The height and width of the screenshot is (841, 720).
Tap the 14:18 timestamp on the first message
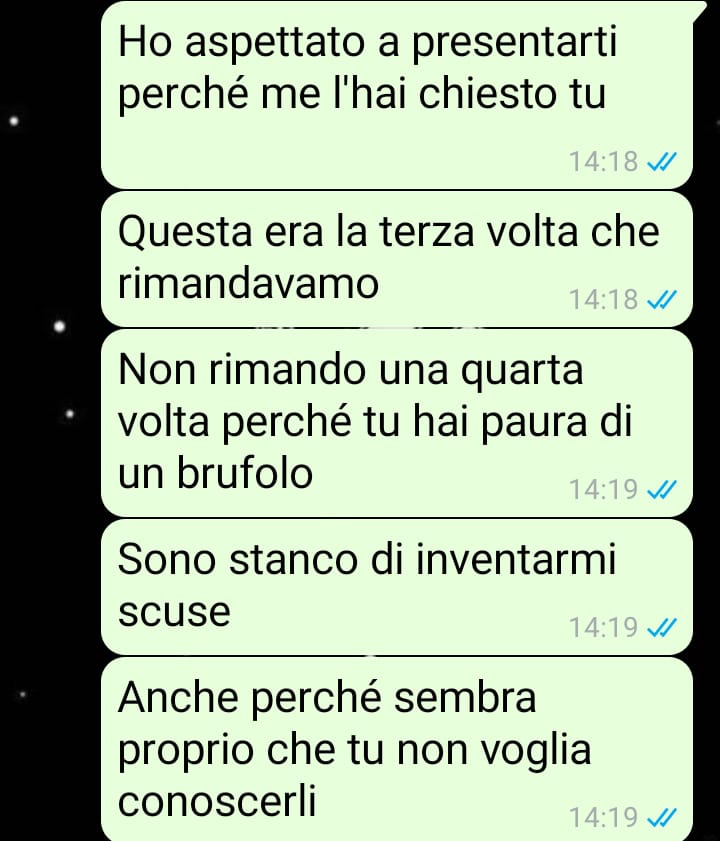[604, 161]
